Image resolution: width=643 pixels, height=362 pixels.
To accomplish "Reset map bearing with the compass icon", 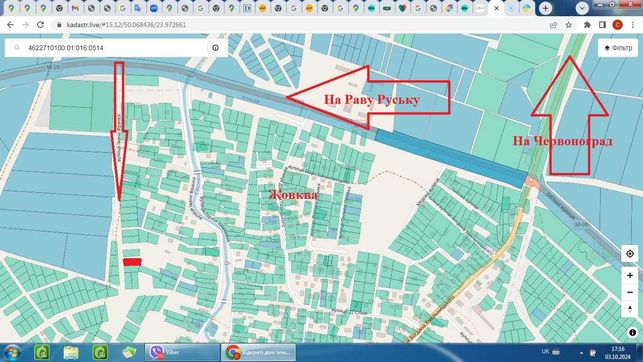I will tap(630, 309).
